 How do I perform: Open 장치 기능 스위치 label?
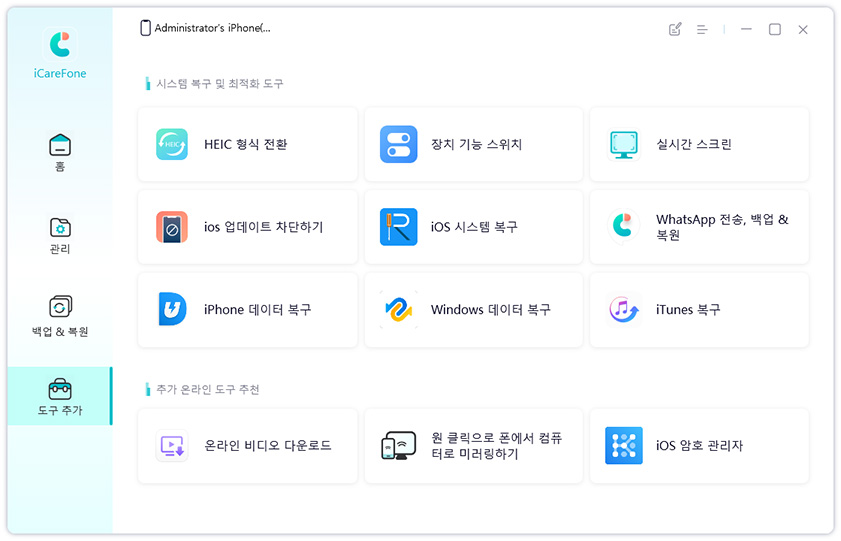point(476,144)
